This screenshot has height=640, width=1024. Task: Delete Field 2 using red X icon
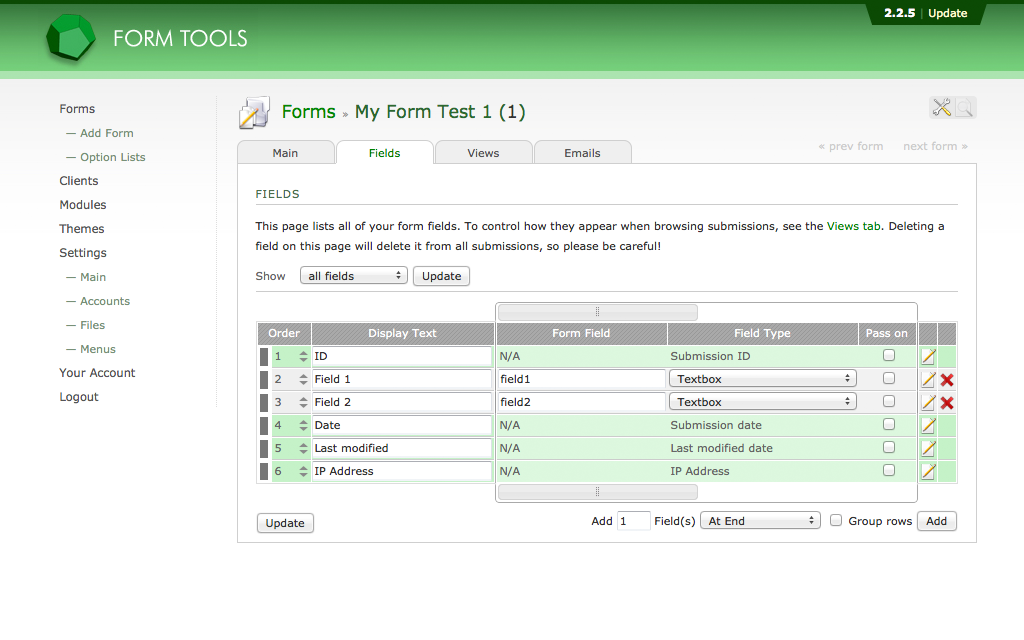click(947, 402)
